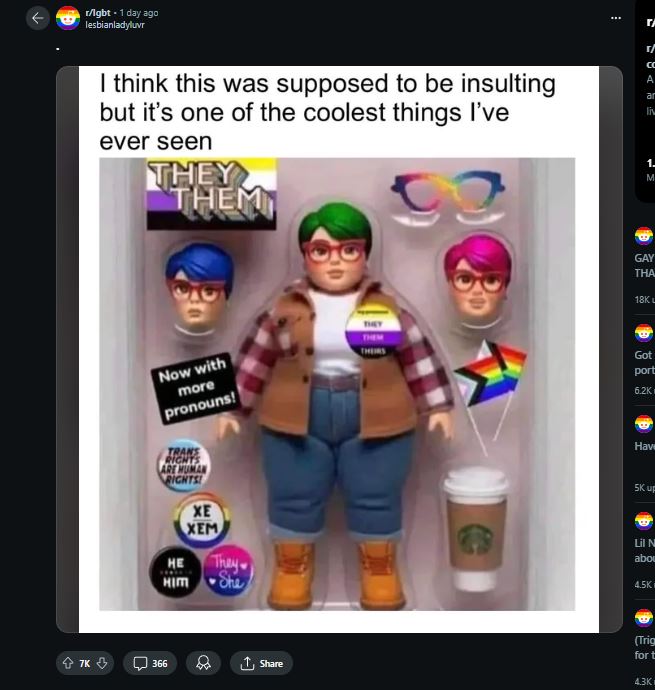The image size is (655, 690).
Task: Open the 366 comments
Action: (150, 663)
